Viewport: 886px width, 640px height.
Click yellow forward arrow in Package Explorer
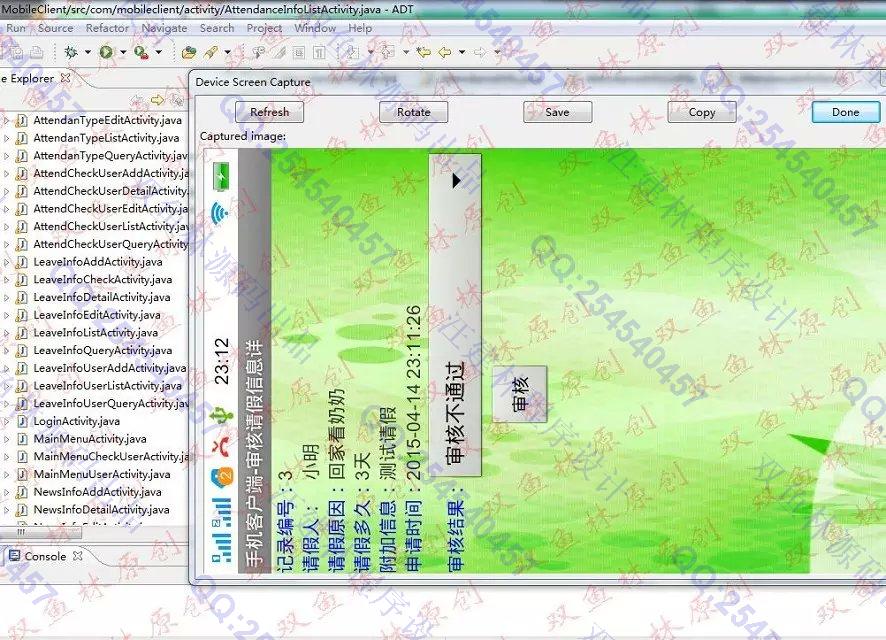coord(157,100)
